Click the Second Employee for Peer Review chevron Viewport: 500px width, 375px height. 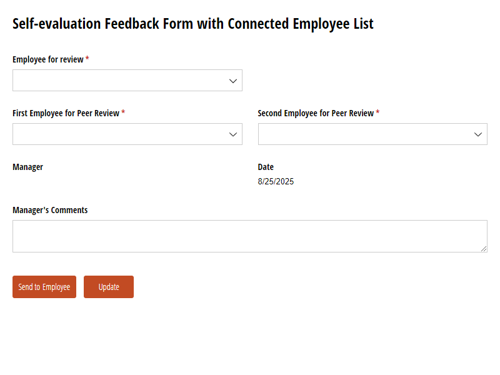478,134
